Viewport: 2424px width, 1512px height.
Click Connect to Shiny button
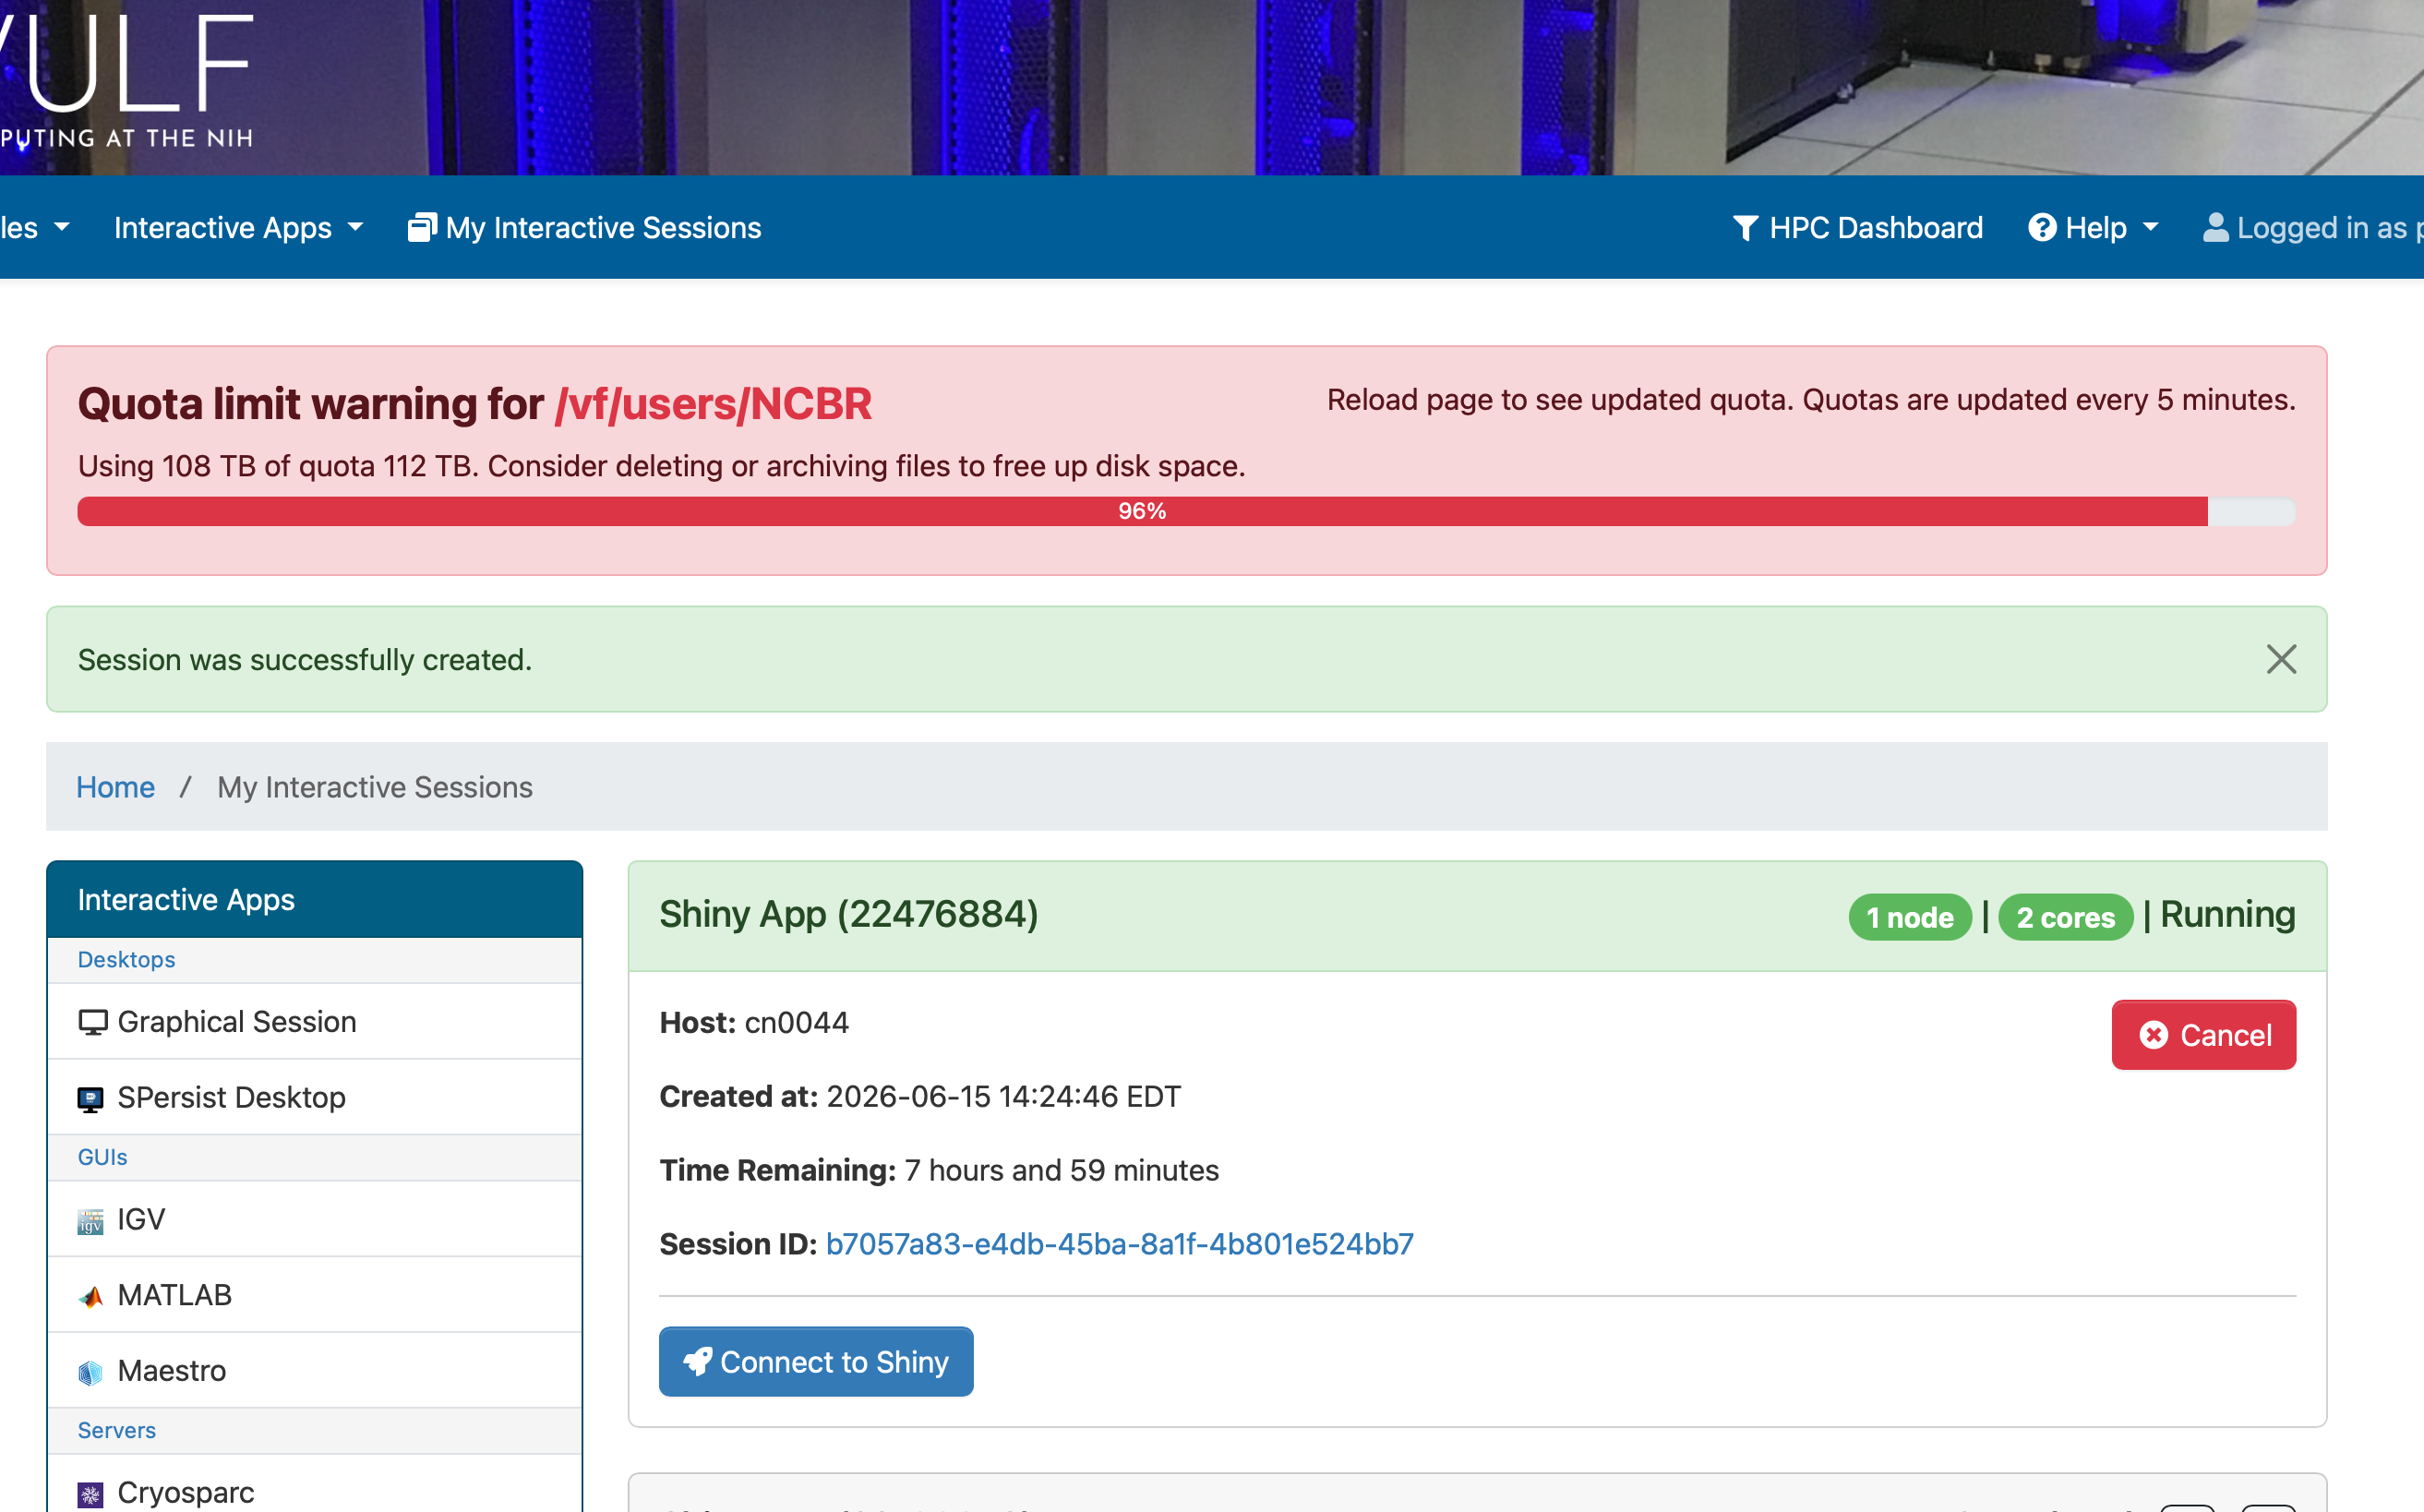pyautogui.click(x=816, y=1362)
